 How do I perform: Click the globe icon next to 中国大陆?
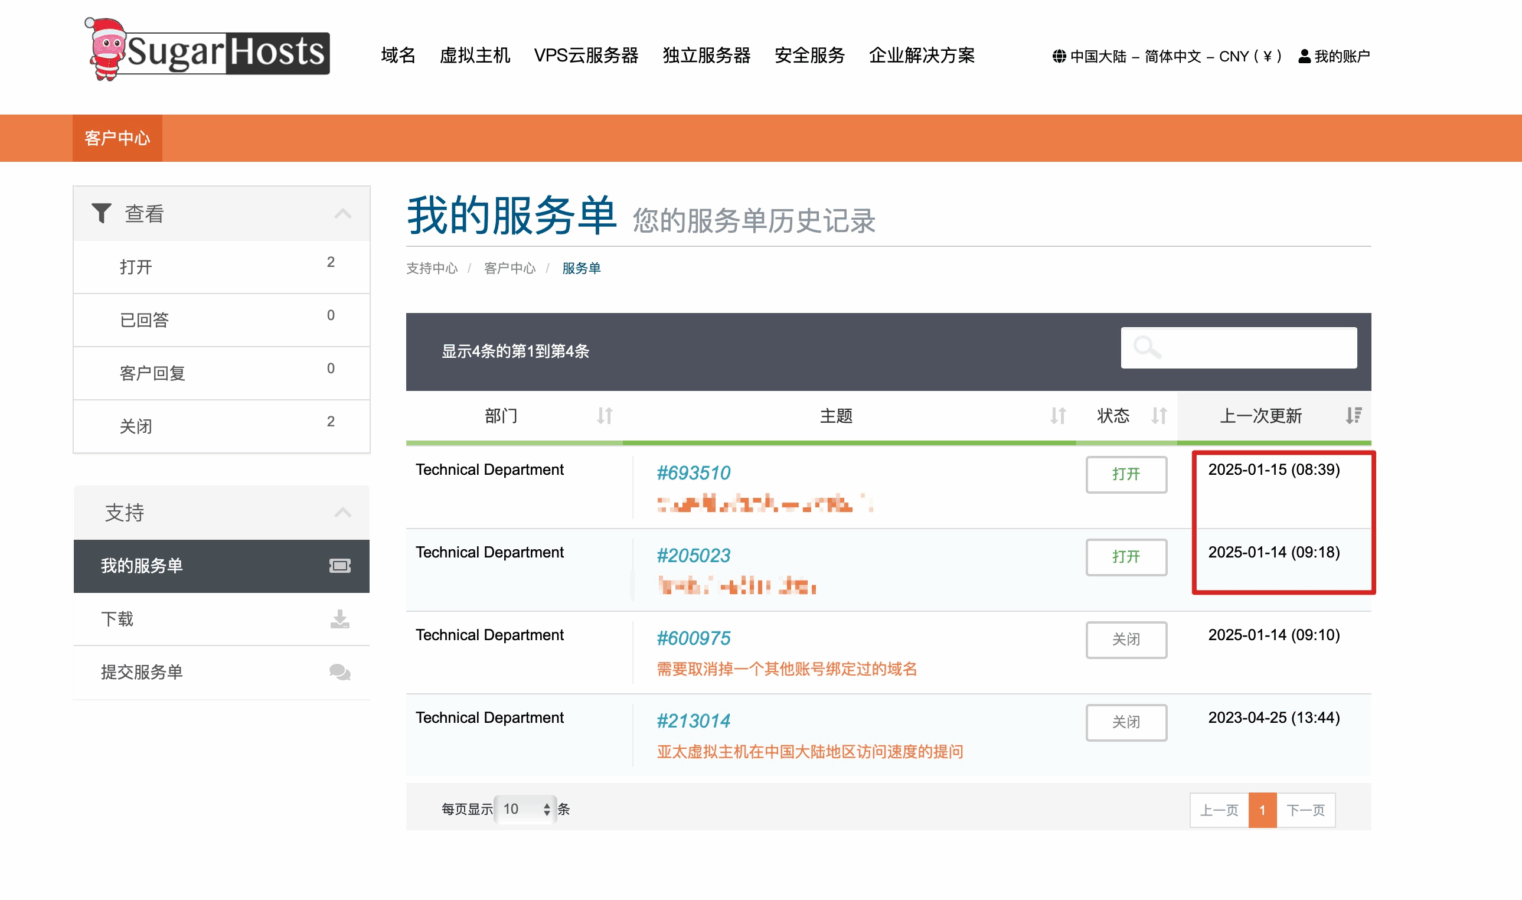tap(1058, 56)
